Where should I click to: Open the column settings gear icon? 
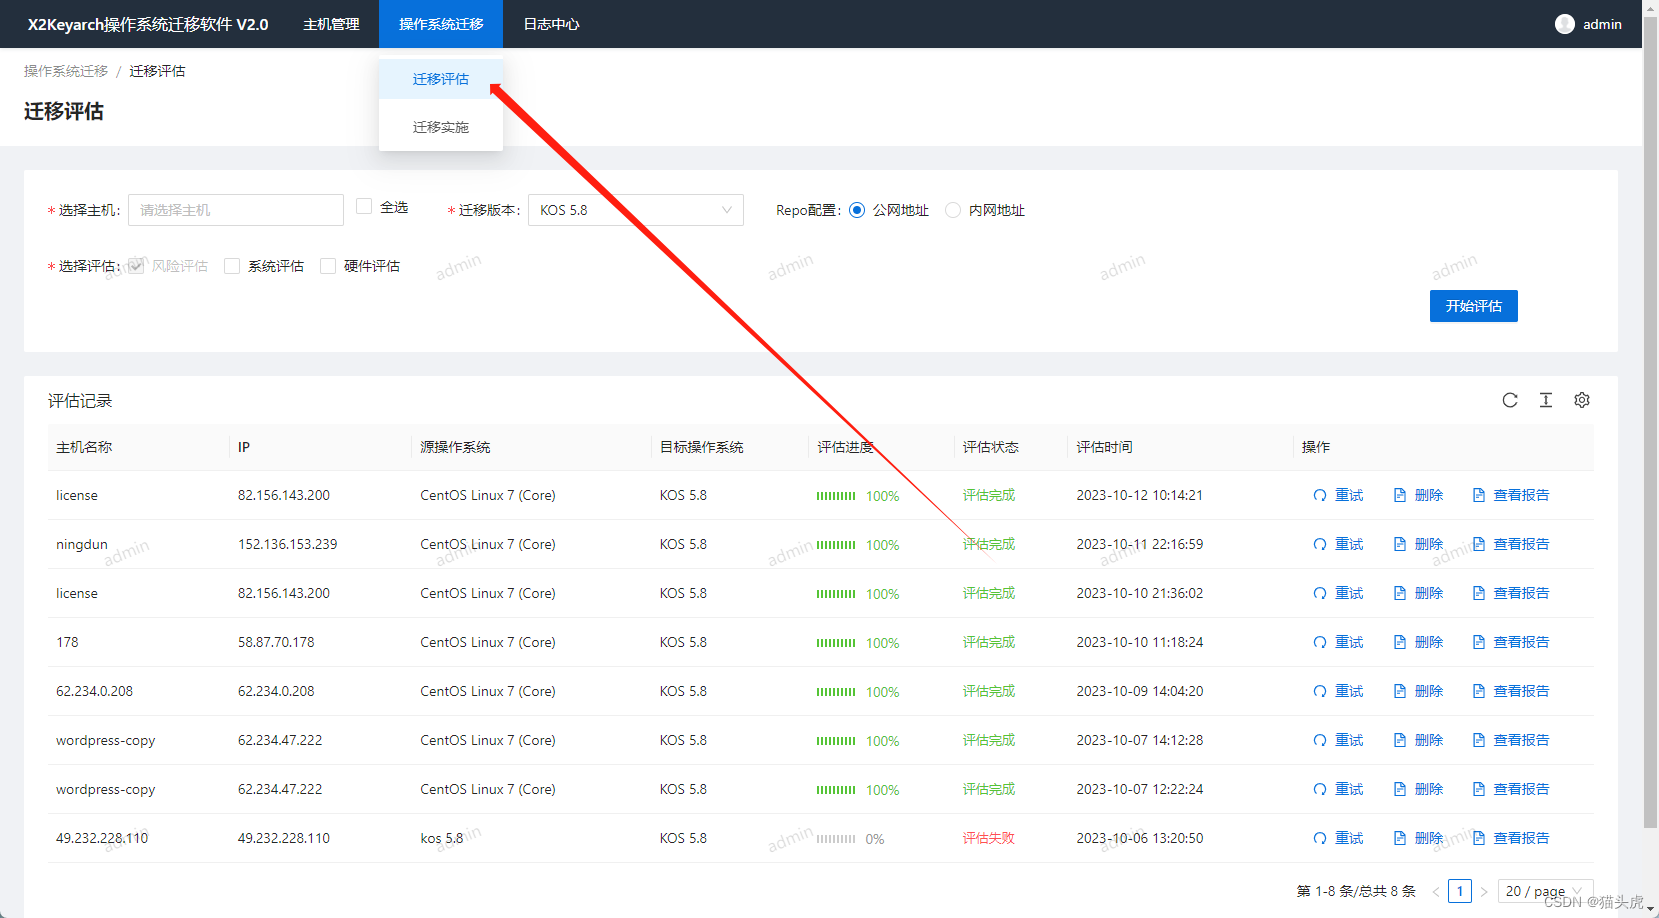[1582, 400]
